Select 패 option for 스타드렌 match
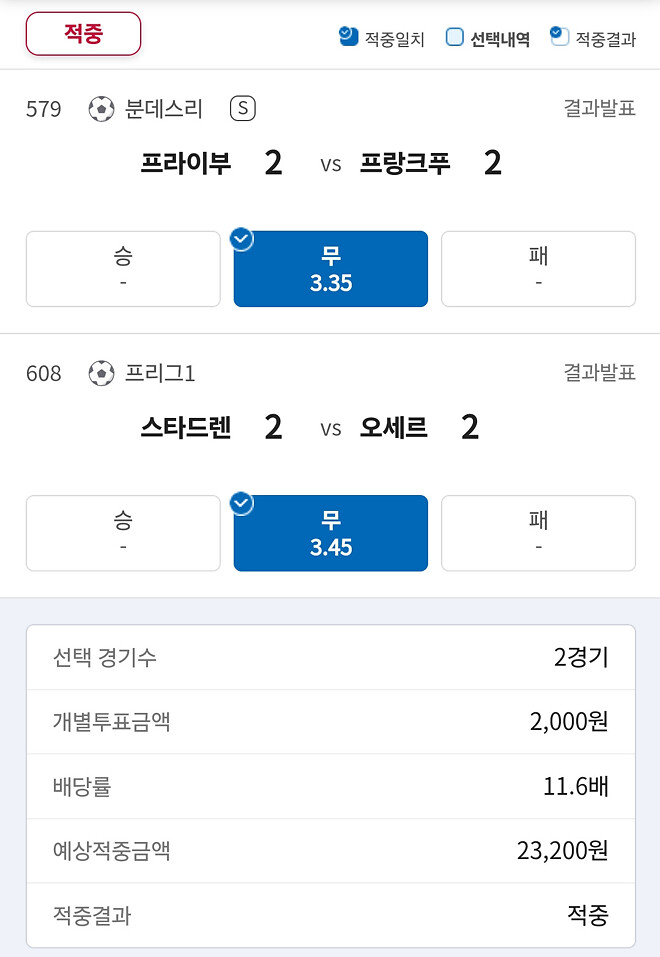 538,533
